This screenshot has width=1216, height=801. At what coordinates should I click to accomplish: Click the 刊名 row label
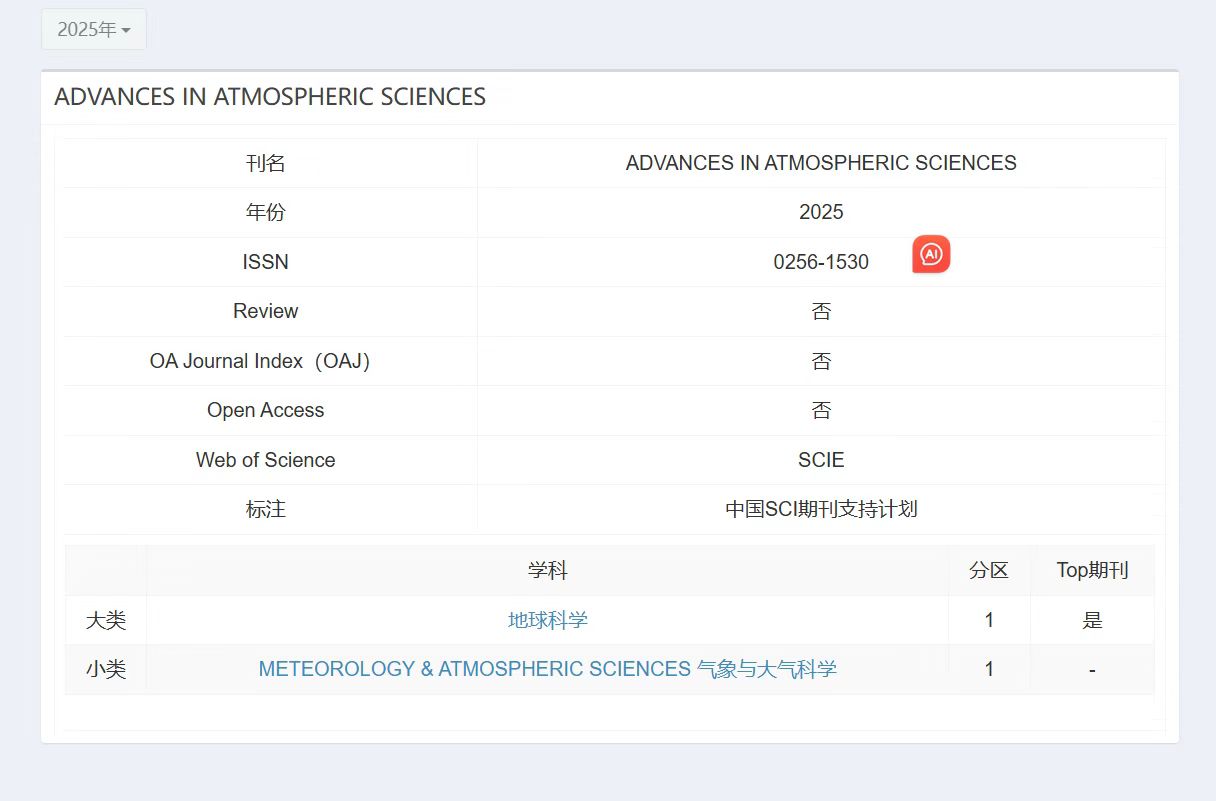(x=266, y=163)
